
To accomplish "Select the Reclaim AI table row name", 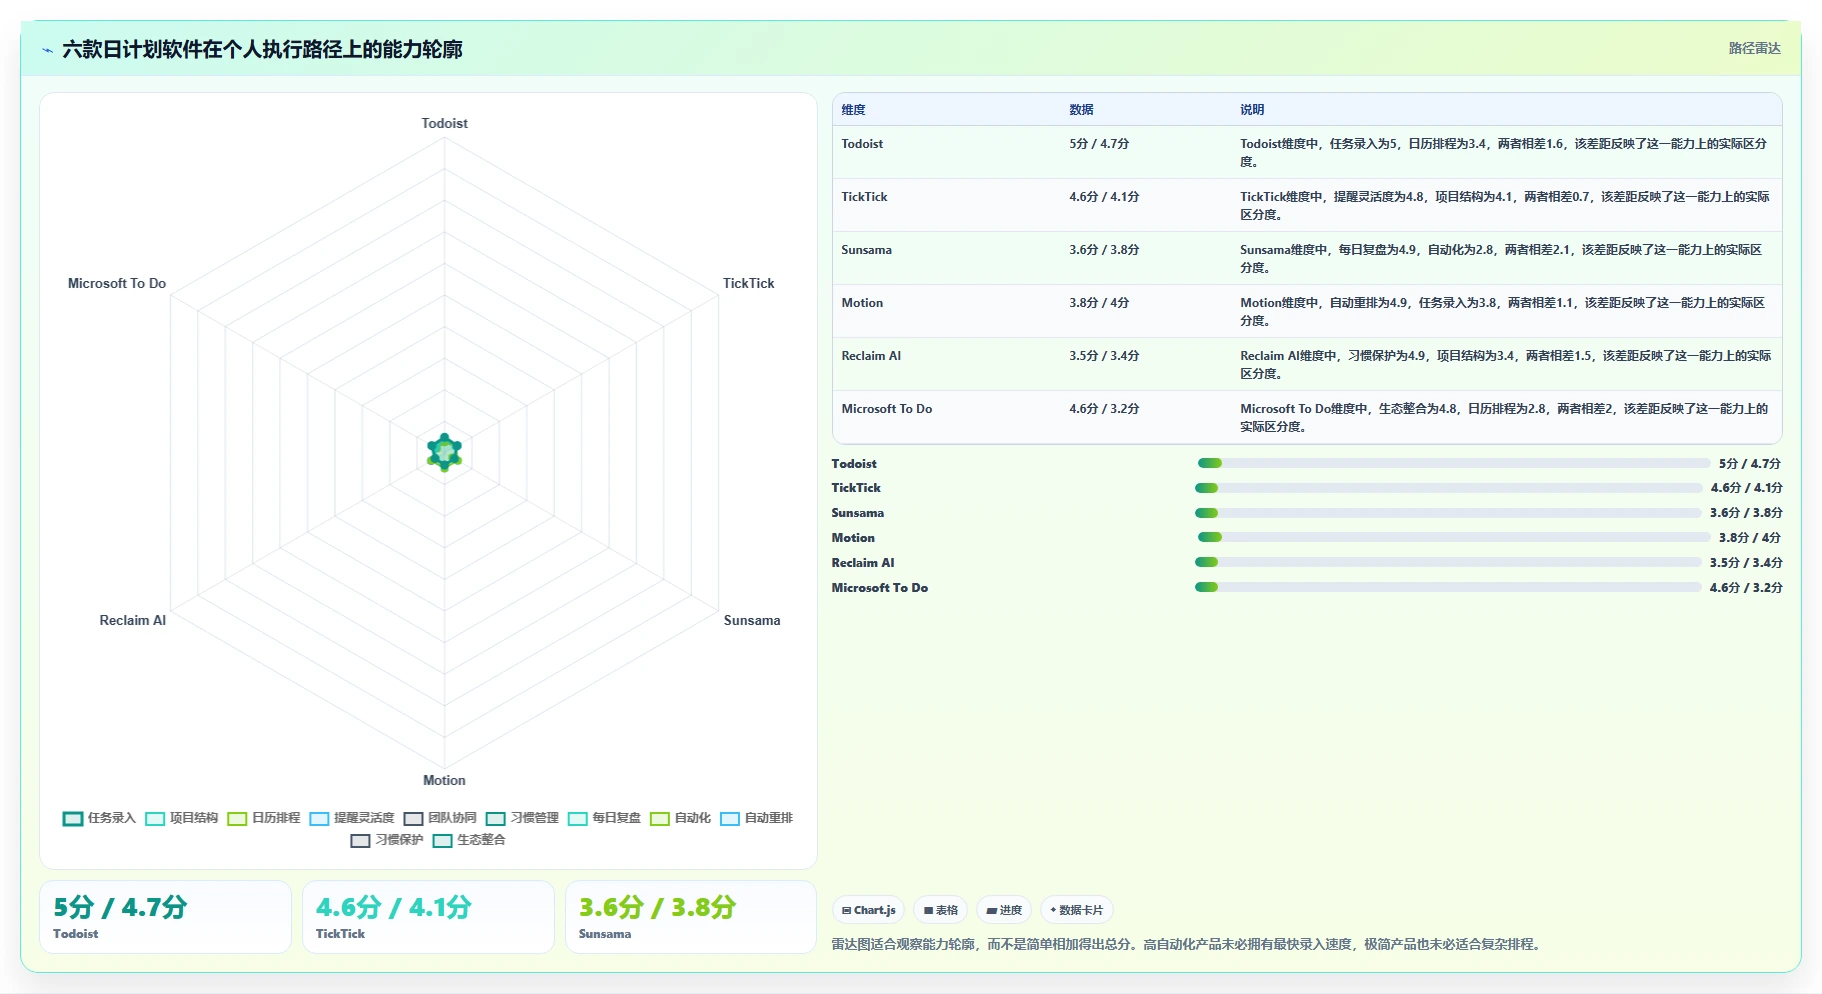I will 871,356.
